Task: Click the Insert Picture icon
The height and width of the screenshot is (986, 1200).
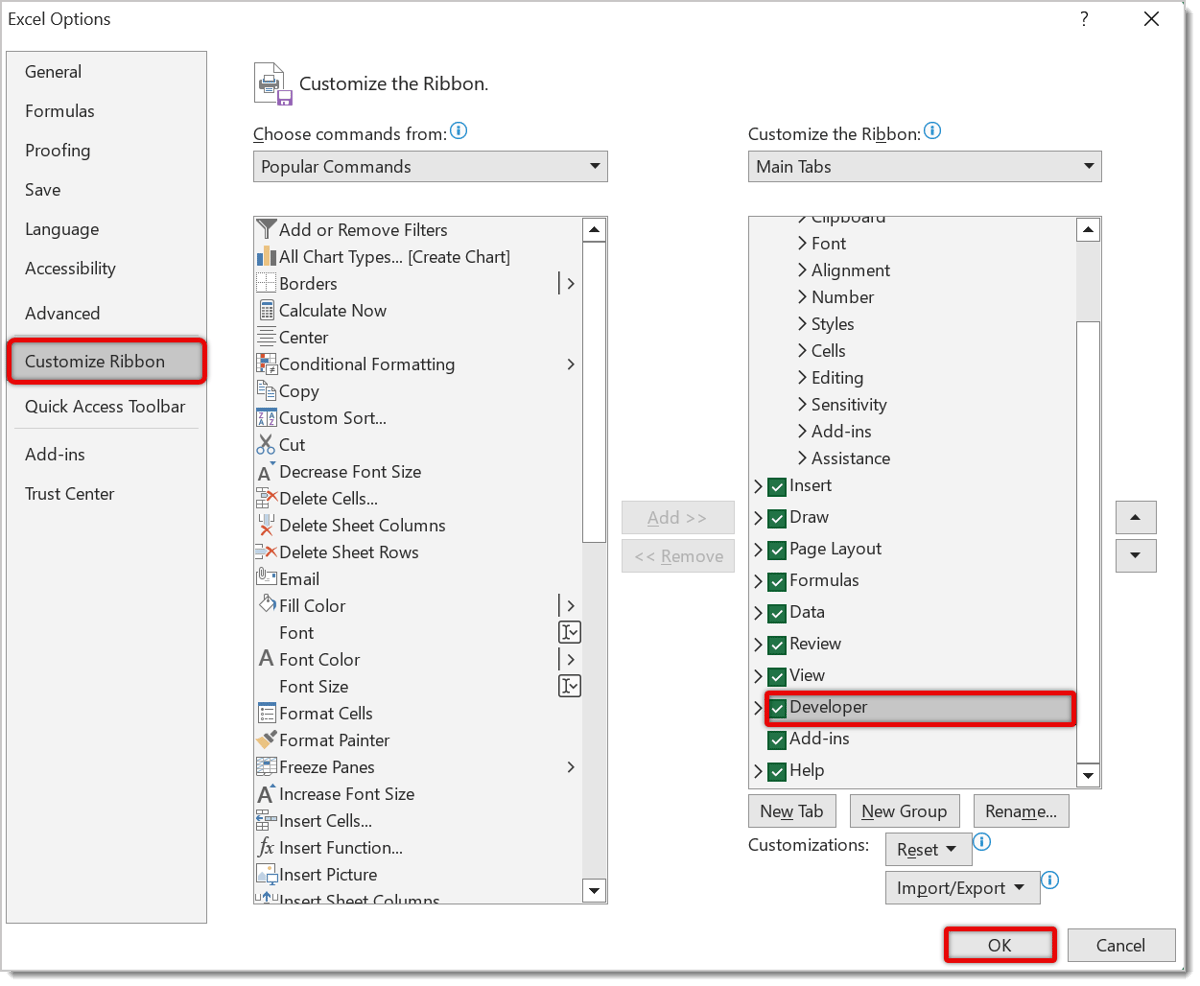Action: pyautogui.click(x=266, y=875)
